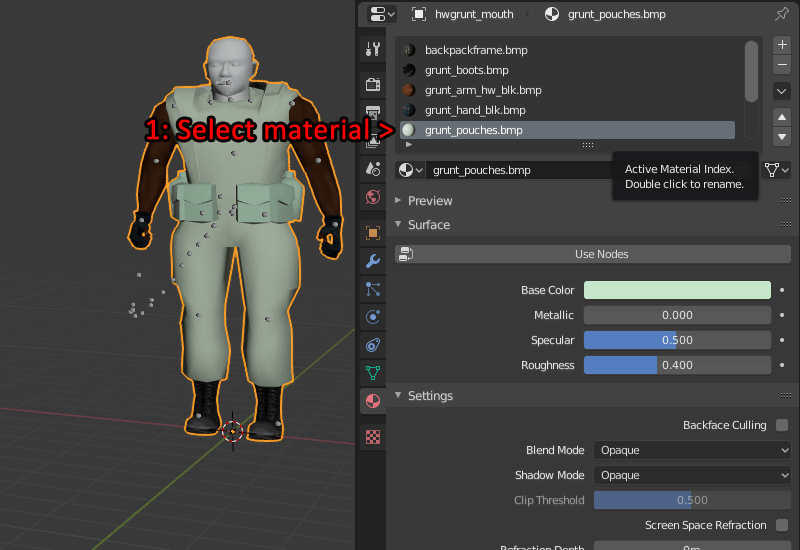Screen dimensions: 800x550
Task: Move material slot up
Action: click(x=782, y=117)
